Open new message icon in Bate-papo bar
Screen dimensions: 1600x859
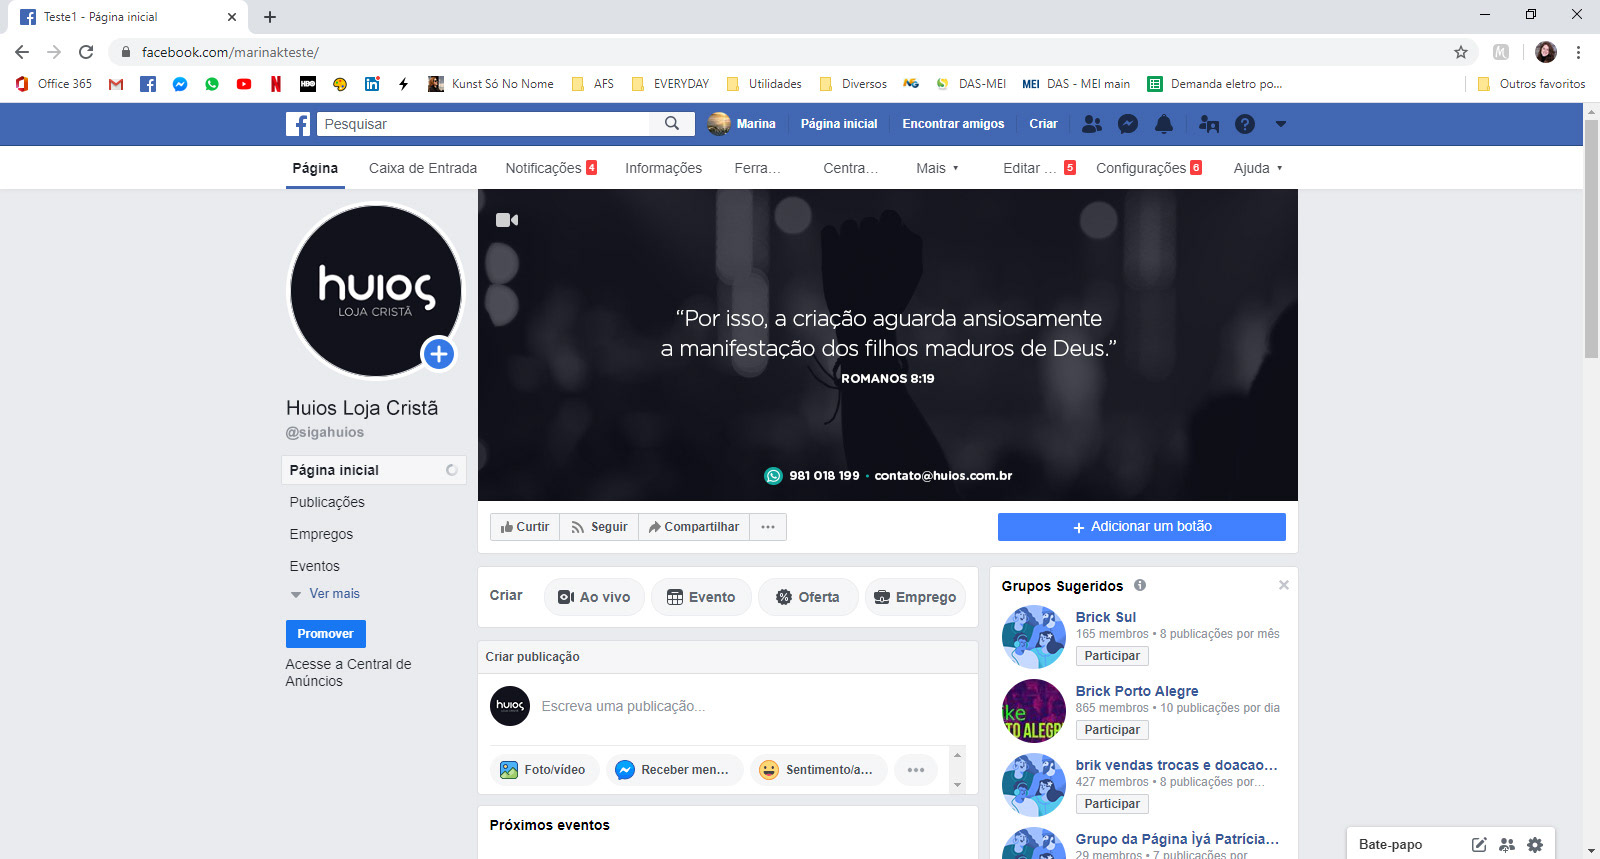tap(1479, 845)
